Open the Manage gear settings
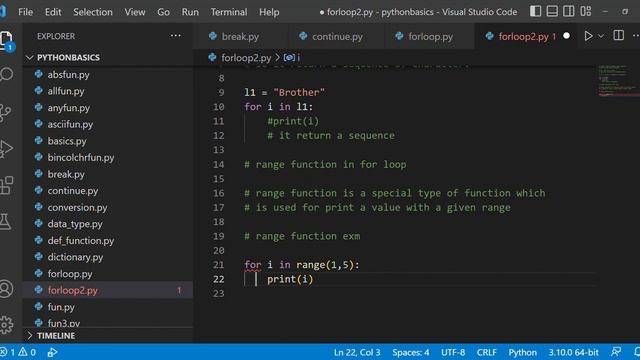Image resolution: width=640 pixels, height=360 pixels. [x=6, y=325]
